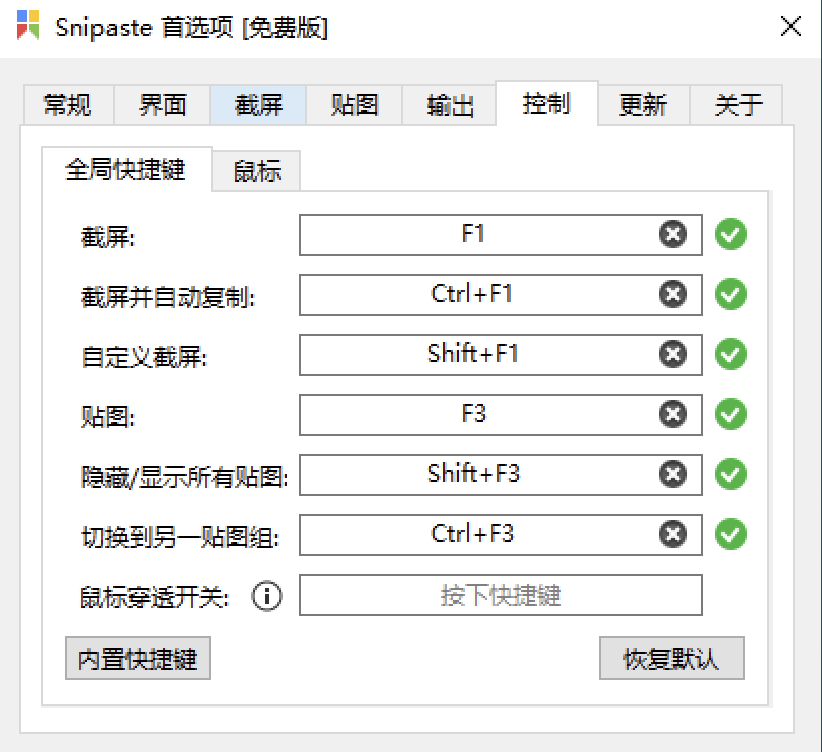822x752 pixels.
Task: Focus the hotkey field showing Shift+F1
Action: click(501, 354)
